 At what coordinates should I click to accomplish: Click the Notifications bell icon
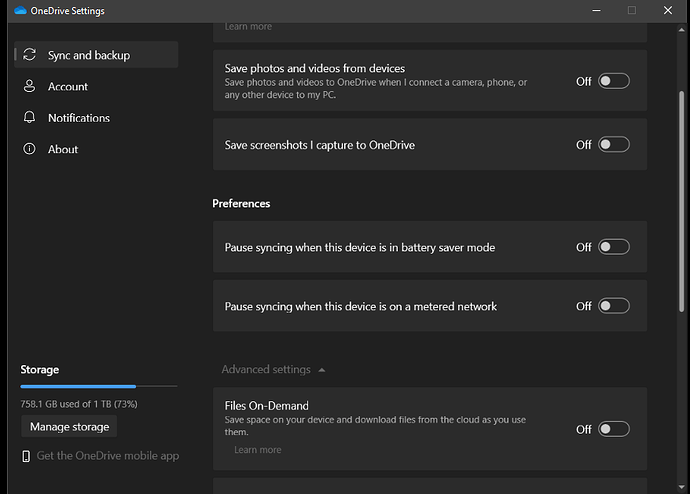point(29,117)
